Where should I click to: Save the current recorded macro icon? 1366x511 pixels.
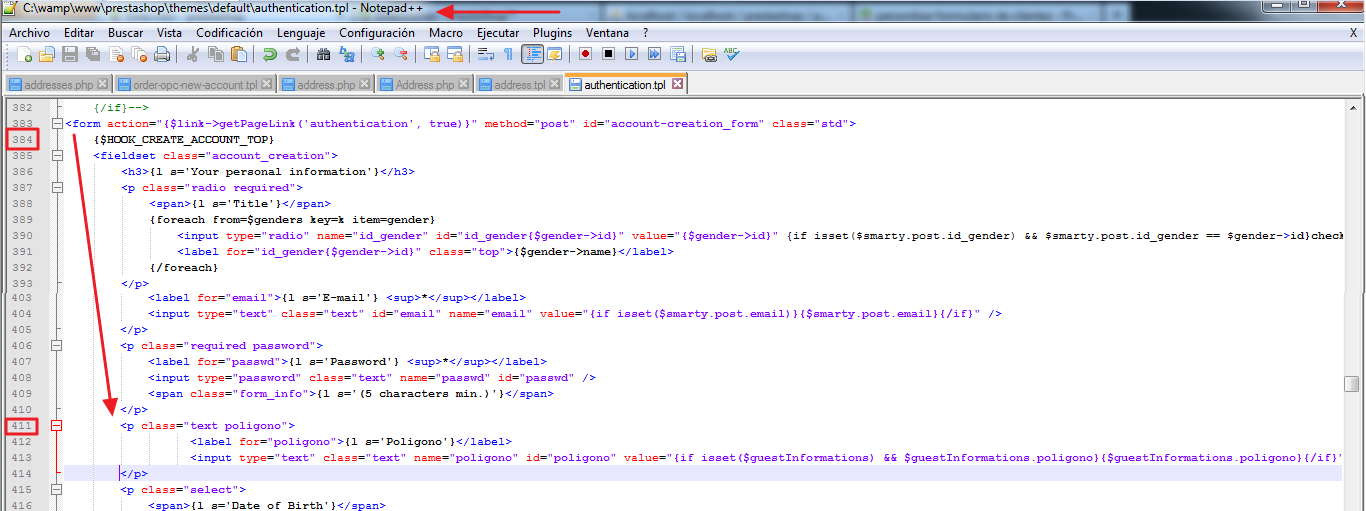(679, 54)
